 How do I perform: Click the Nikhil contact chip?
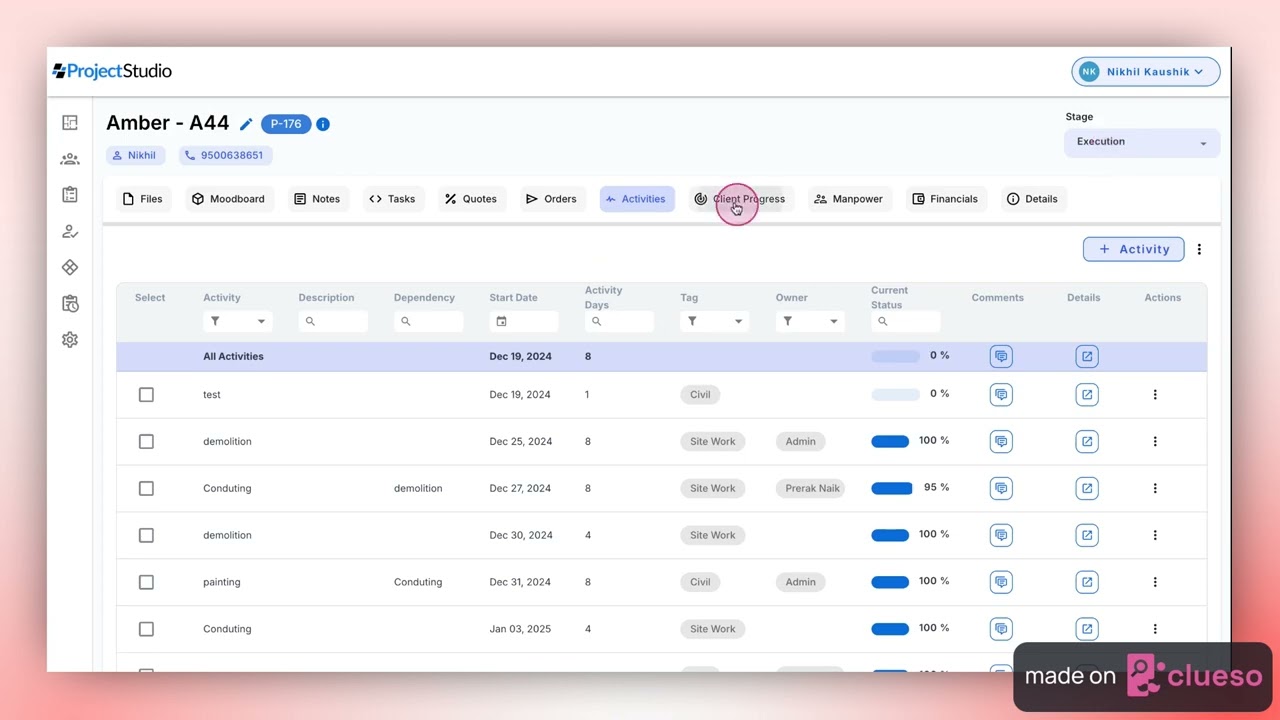click(x=135, y=155)
